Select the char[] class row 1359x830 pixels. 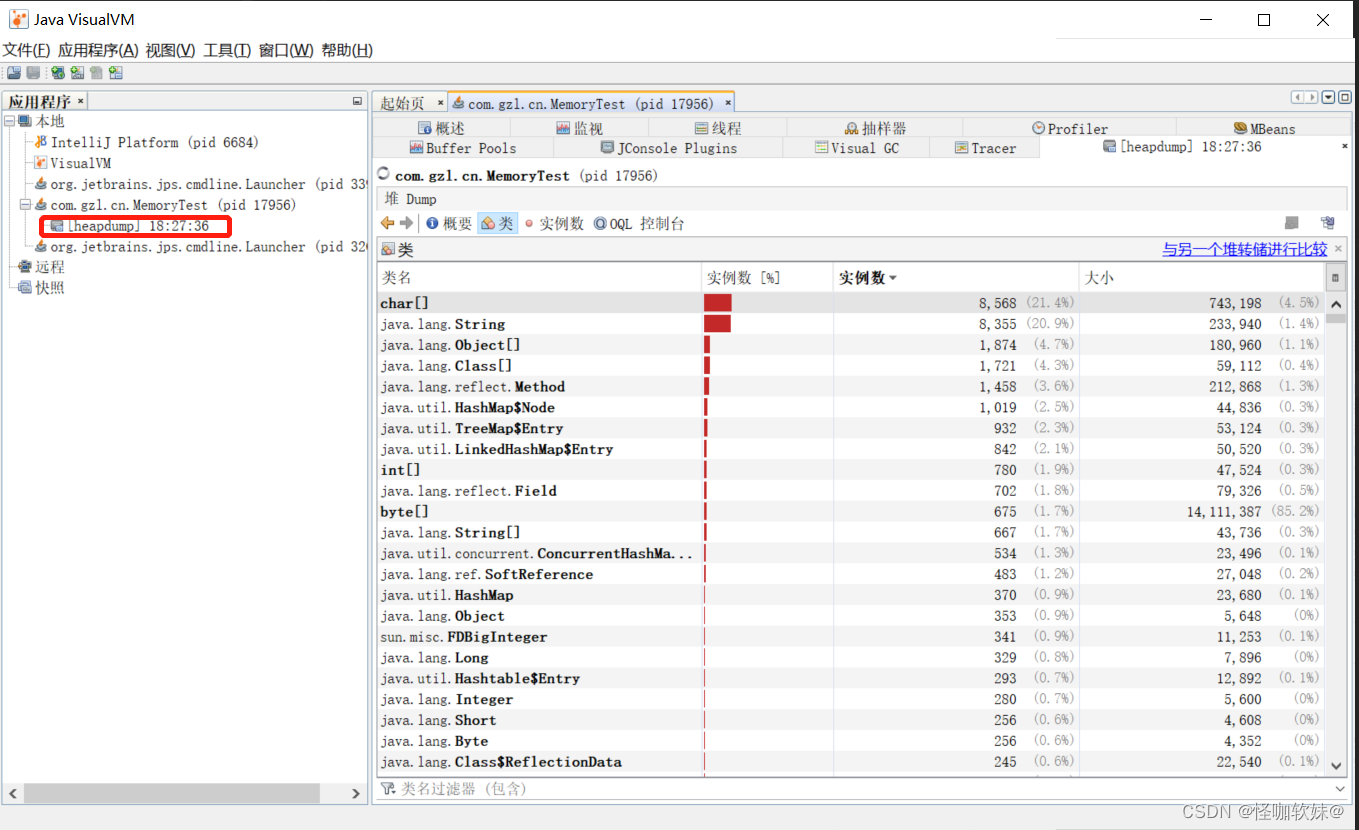coord(850,303)
